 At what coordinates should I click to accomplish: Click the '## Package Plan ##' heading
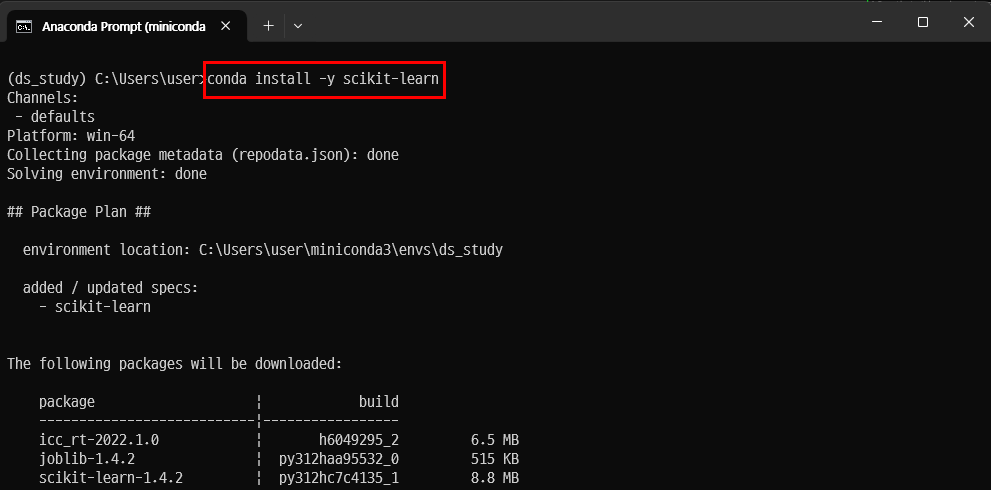(x=79, y=212)
